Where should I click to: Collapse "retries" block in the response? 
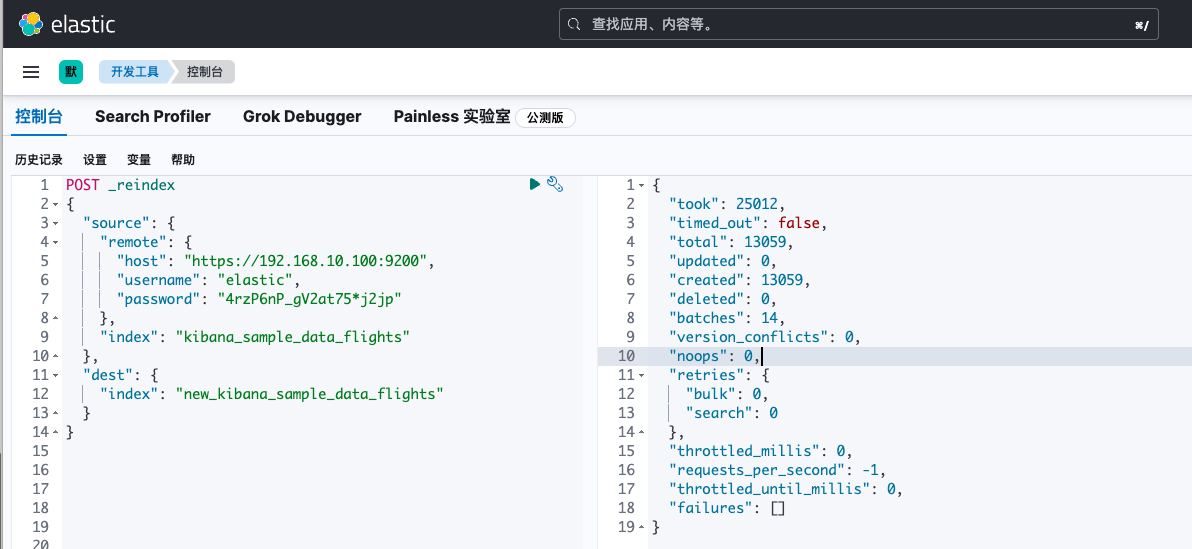pos(641,375)
